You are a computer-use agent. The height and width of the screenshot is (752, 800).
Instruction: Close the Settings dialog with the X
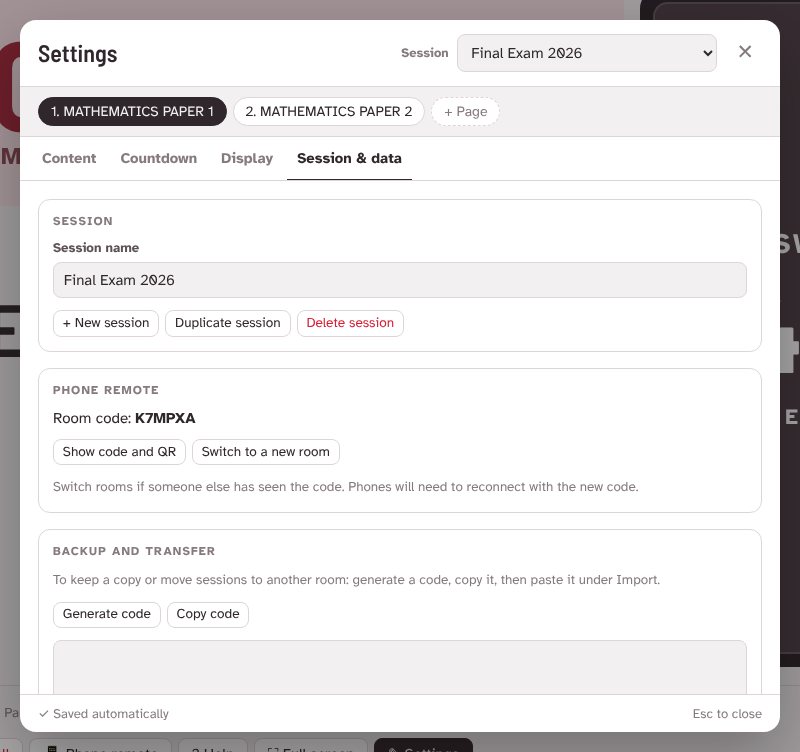(744, 52)
